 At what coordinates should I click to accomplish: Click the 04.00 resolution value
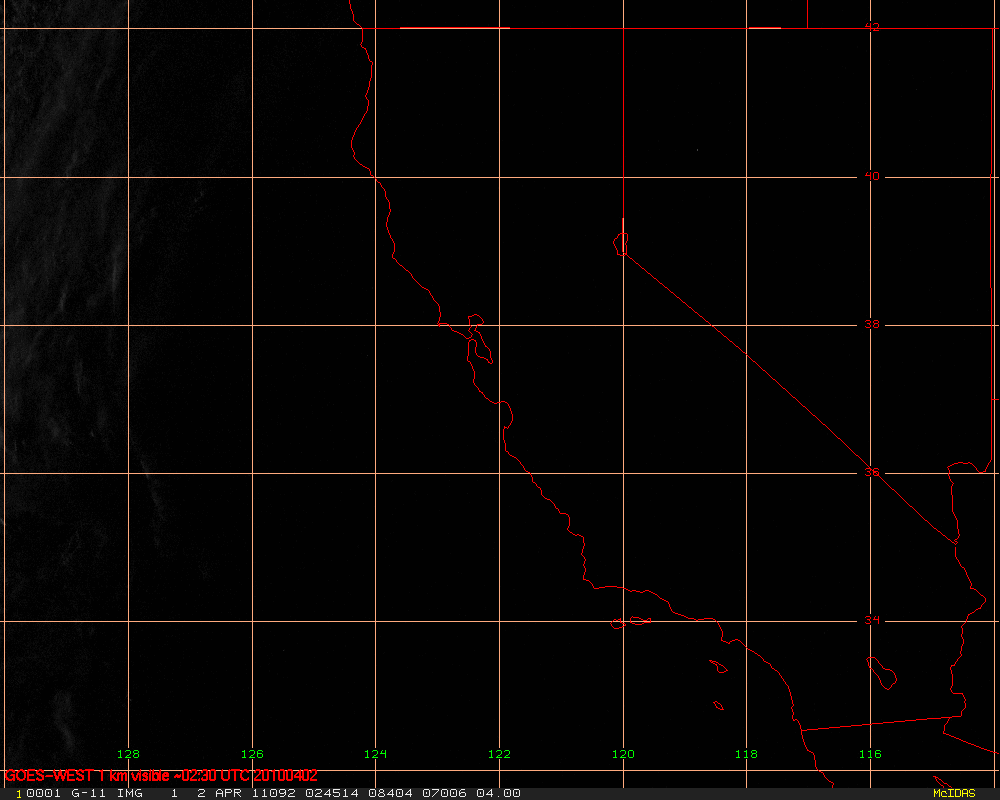click(x=498, y=793)
